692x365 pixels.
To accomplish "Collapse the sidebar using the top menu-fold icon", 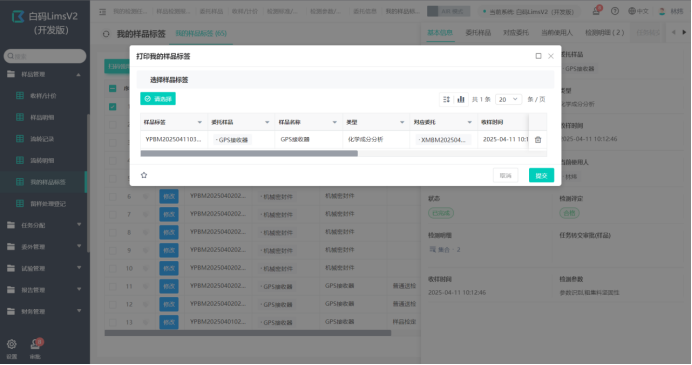I will point(102,12).
